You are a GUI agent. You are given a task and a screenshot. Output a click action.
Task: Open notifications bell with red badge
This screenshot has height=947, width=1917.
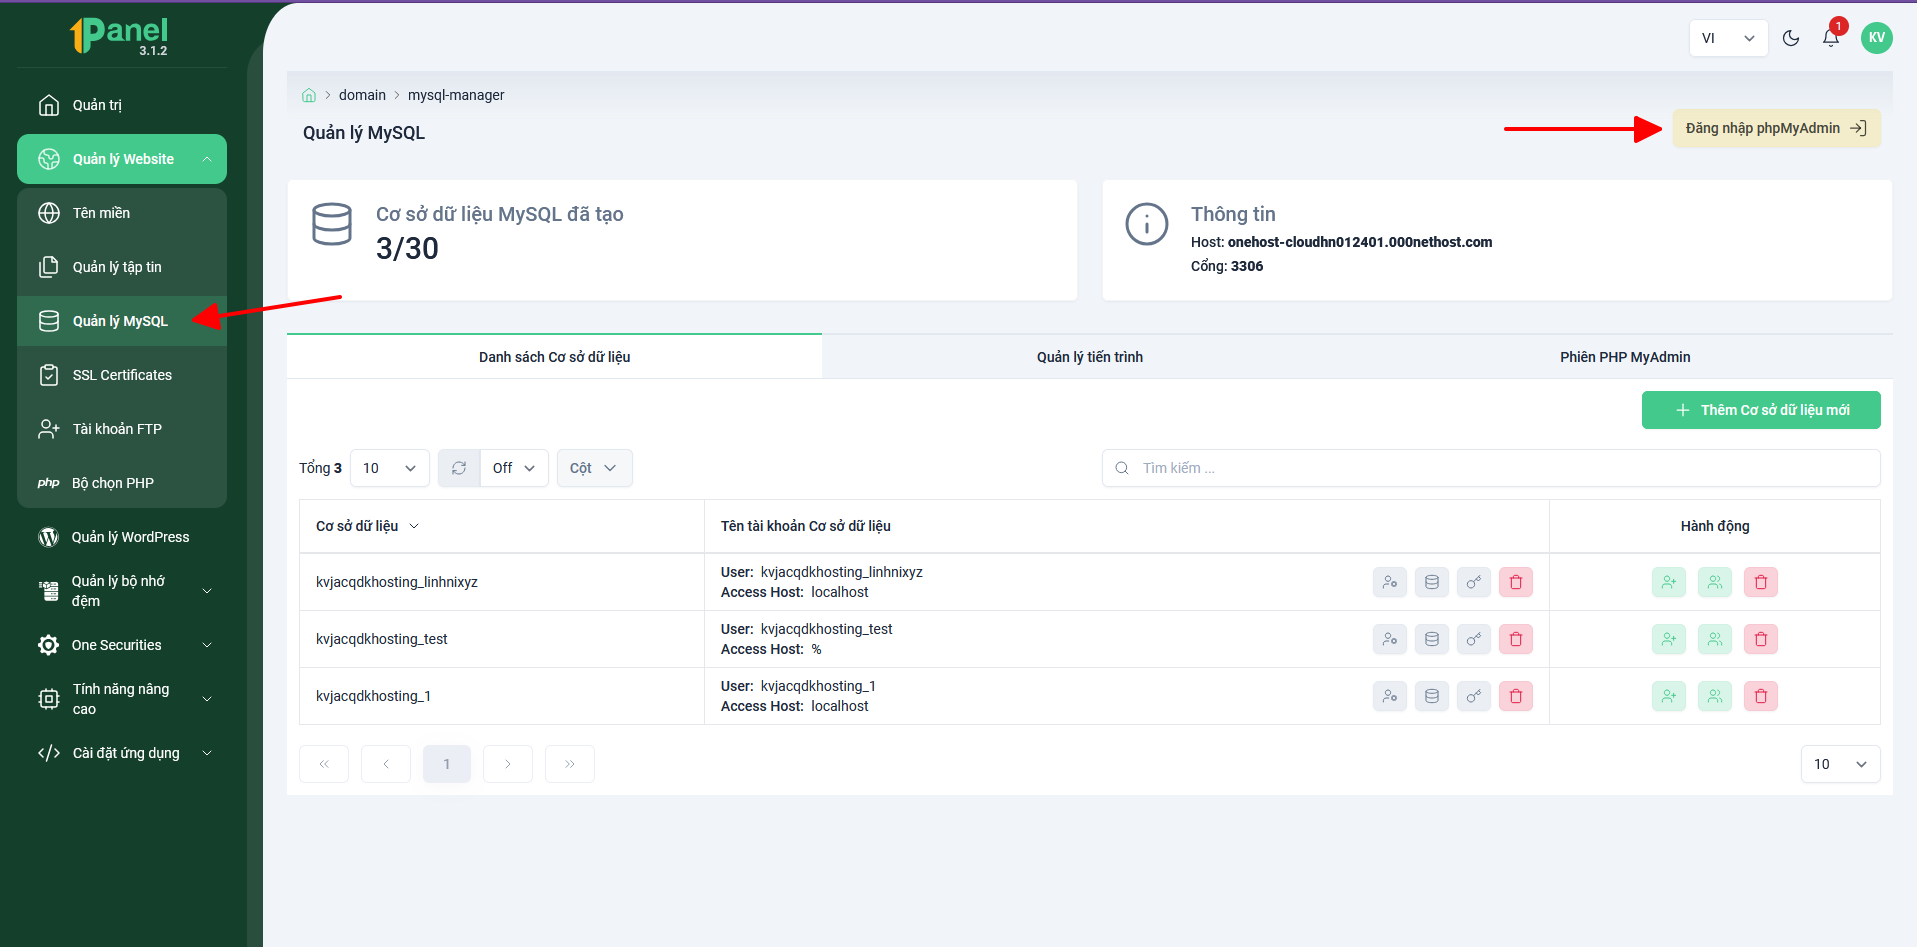pyautogui.click(x=1831, y=38)
